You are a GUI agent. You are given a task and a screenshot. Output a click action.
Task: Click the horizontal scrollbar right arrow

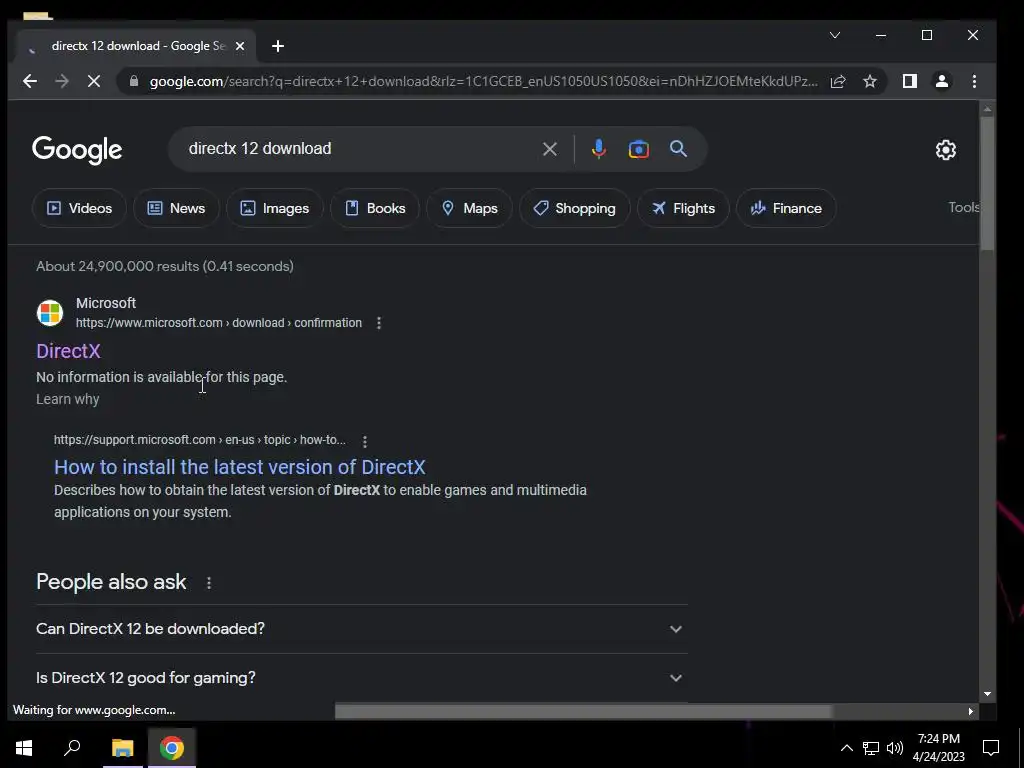click(x=970, y=711)
